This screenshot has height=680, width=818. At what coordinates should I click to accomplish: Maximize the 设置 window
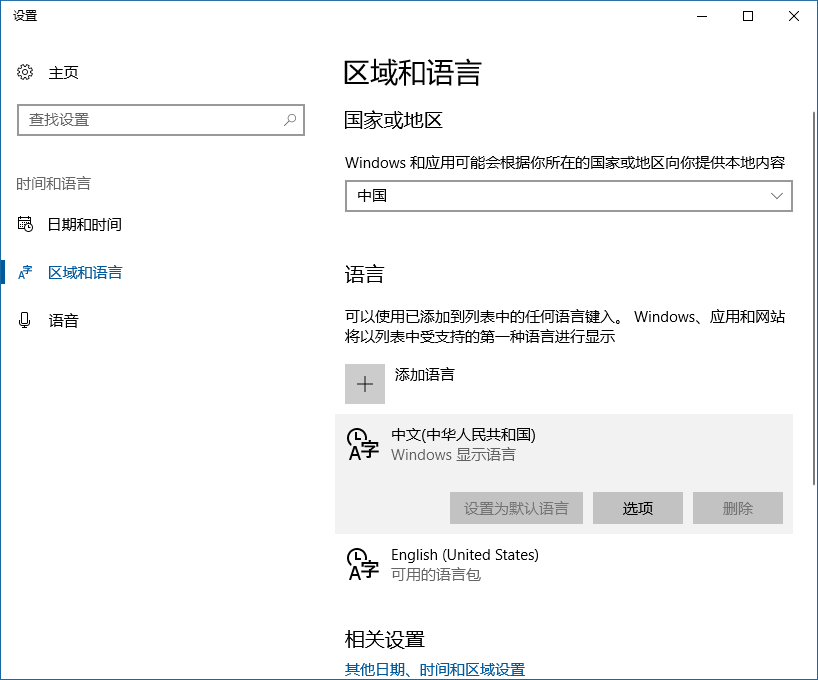(748, 16)
